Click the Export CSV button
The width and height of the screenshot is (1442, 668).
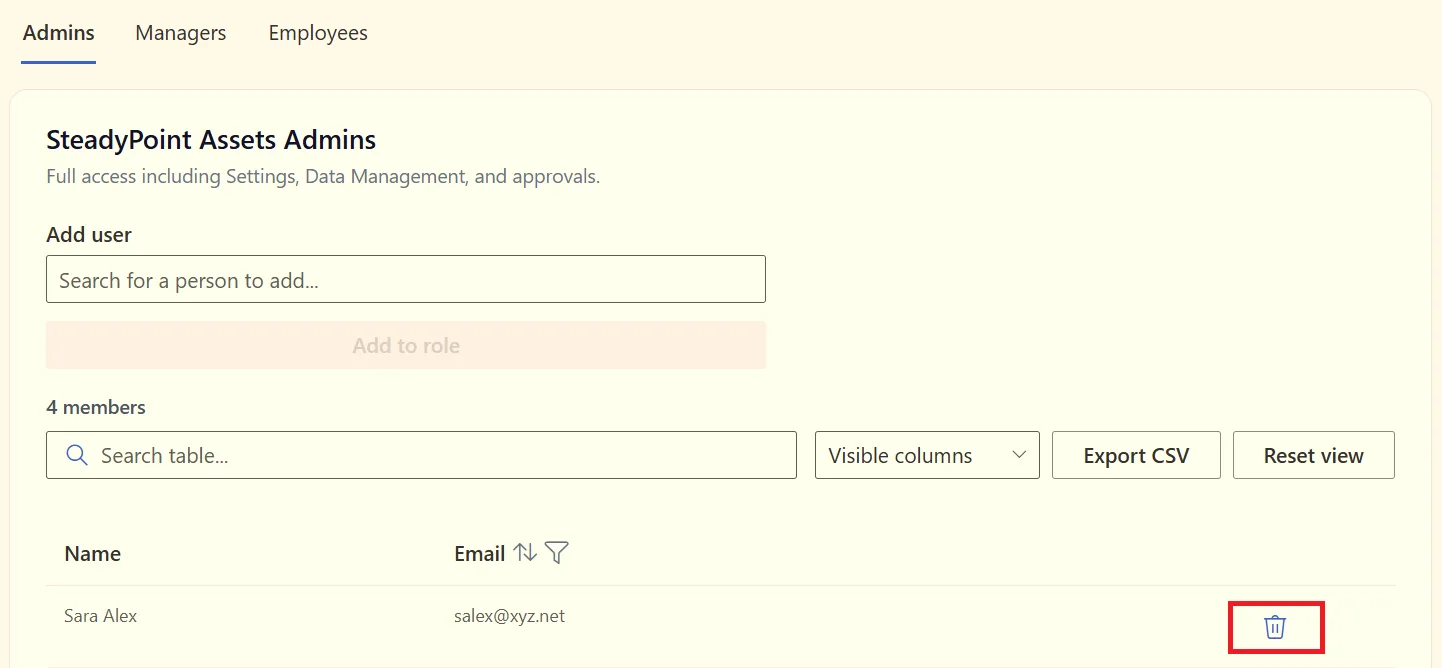point(1136,455)
